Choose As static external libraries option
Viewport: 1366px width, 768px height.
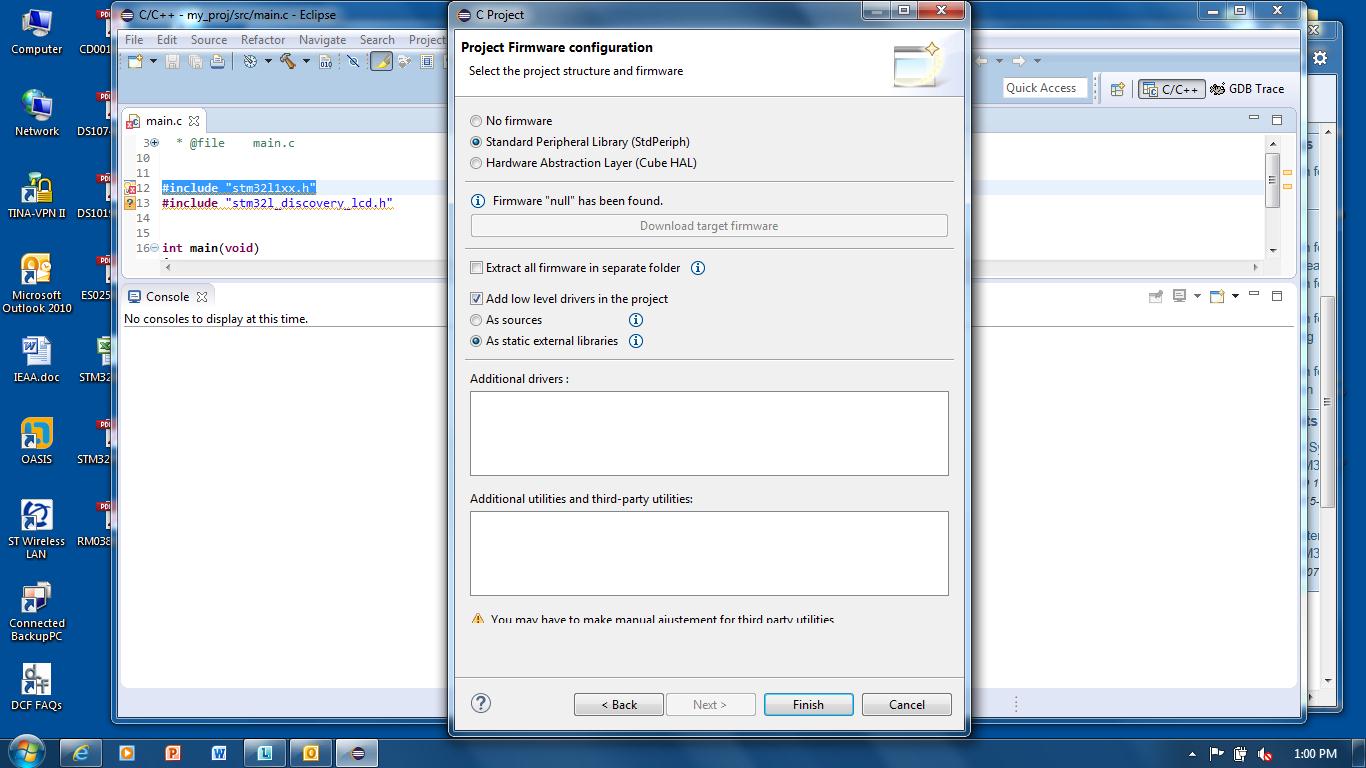(544, 341)
